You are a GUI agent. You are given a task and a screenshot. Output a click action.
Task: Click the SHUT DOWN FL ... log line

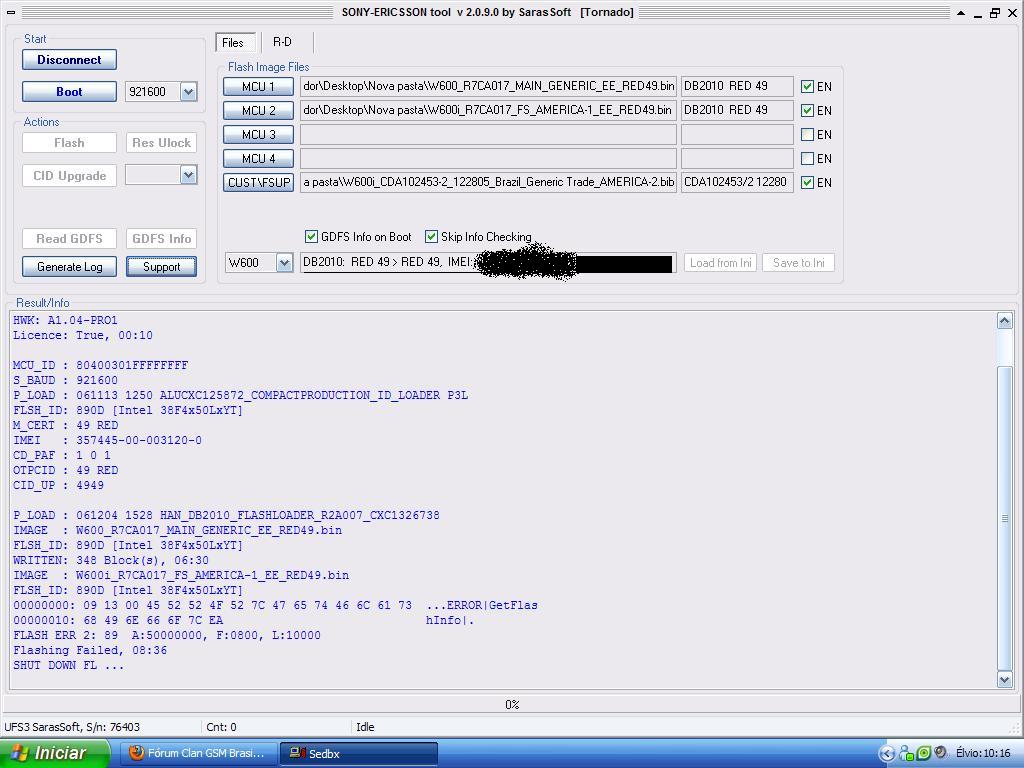69,665
